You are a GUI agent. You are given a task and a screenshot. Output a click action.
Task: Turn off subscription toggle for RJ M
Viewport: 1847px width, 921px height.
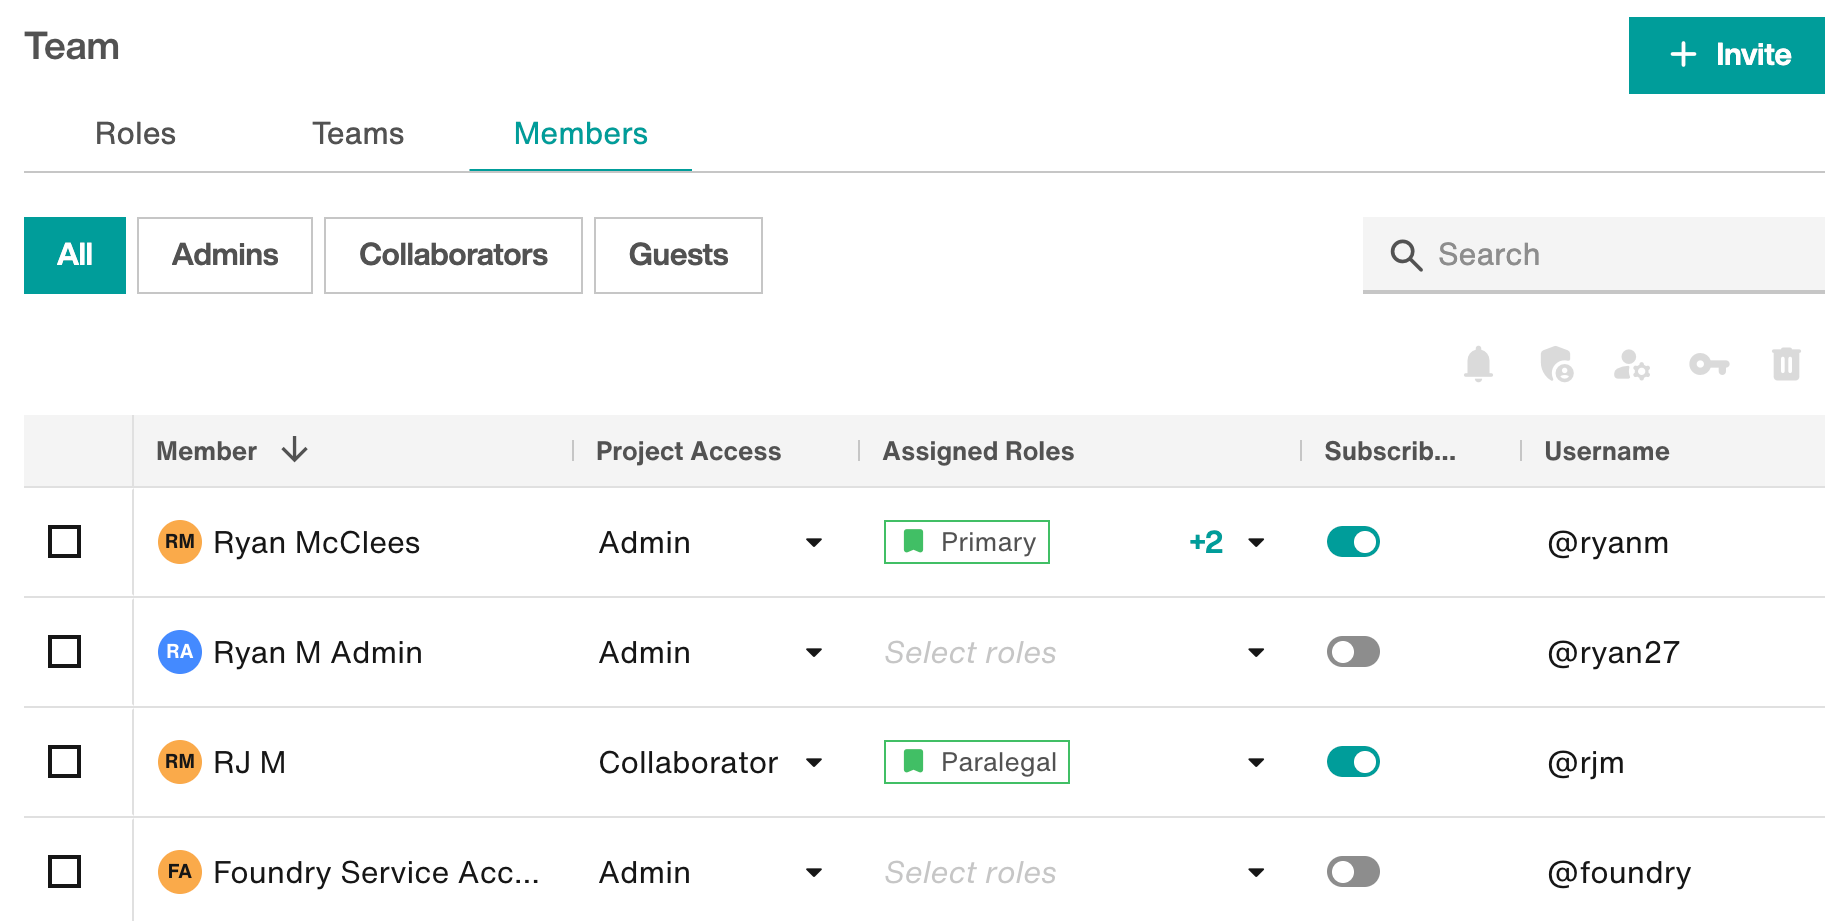1353,762
